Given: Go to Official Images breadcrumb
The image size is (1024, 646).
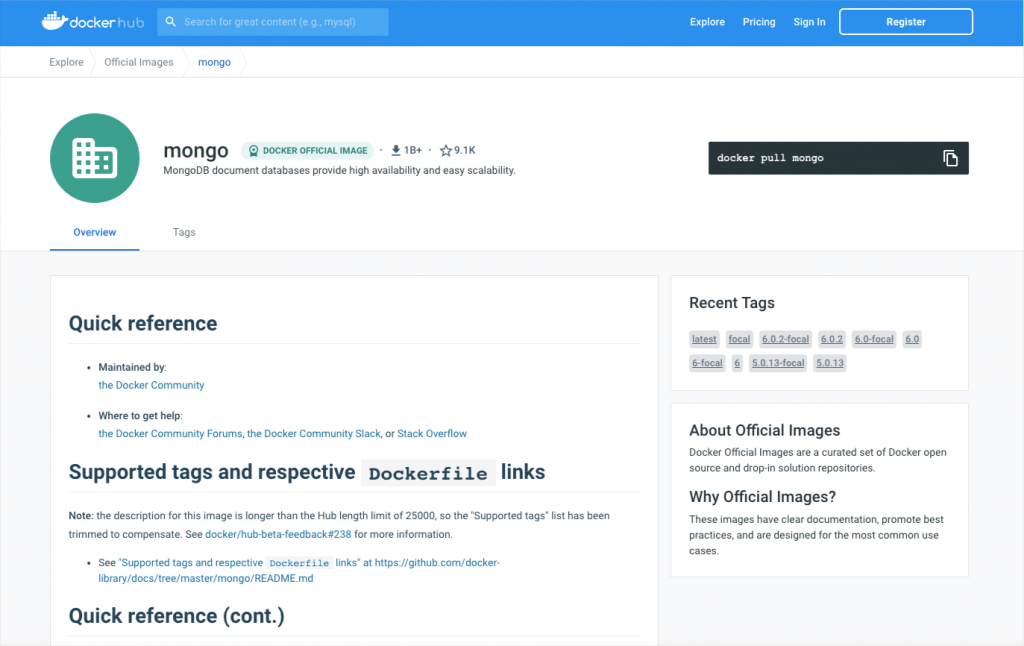Looking at the screenshot, I should pyautogui.click(x=139, y=62).
